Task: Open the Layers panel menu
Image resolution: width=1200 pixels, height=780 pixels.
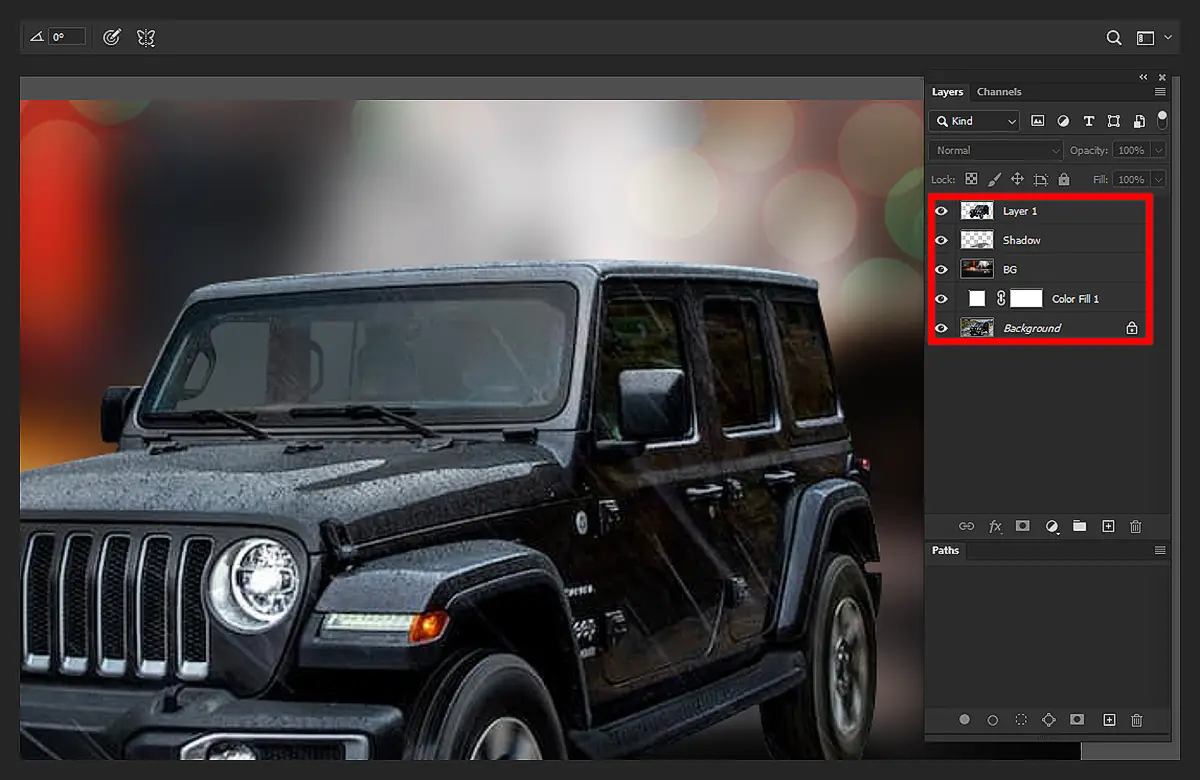Action: coord(1160,92)
